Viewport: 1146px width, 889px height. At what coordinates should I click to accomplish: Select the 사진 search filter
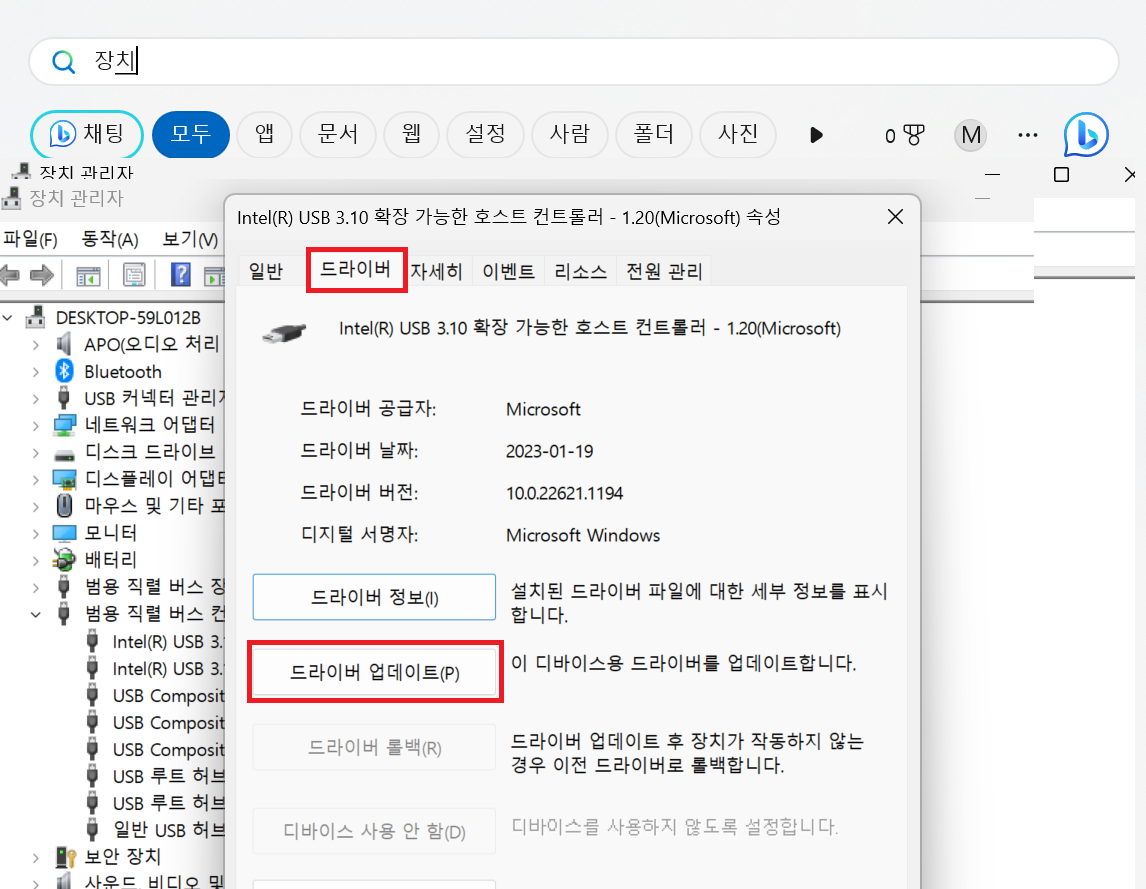(737, 135)
